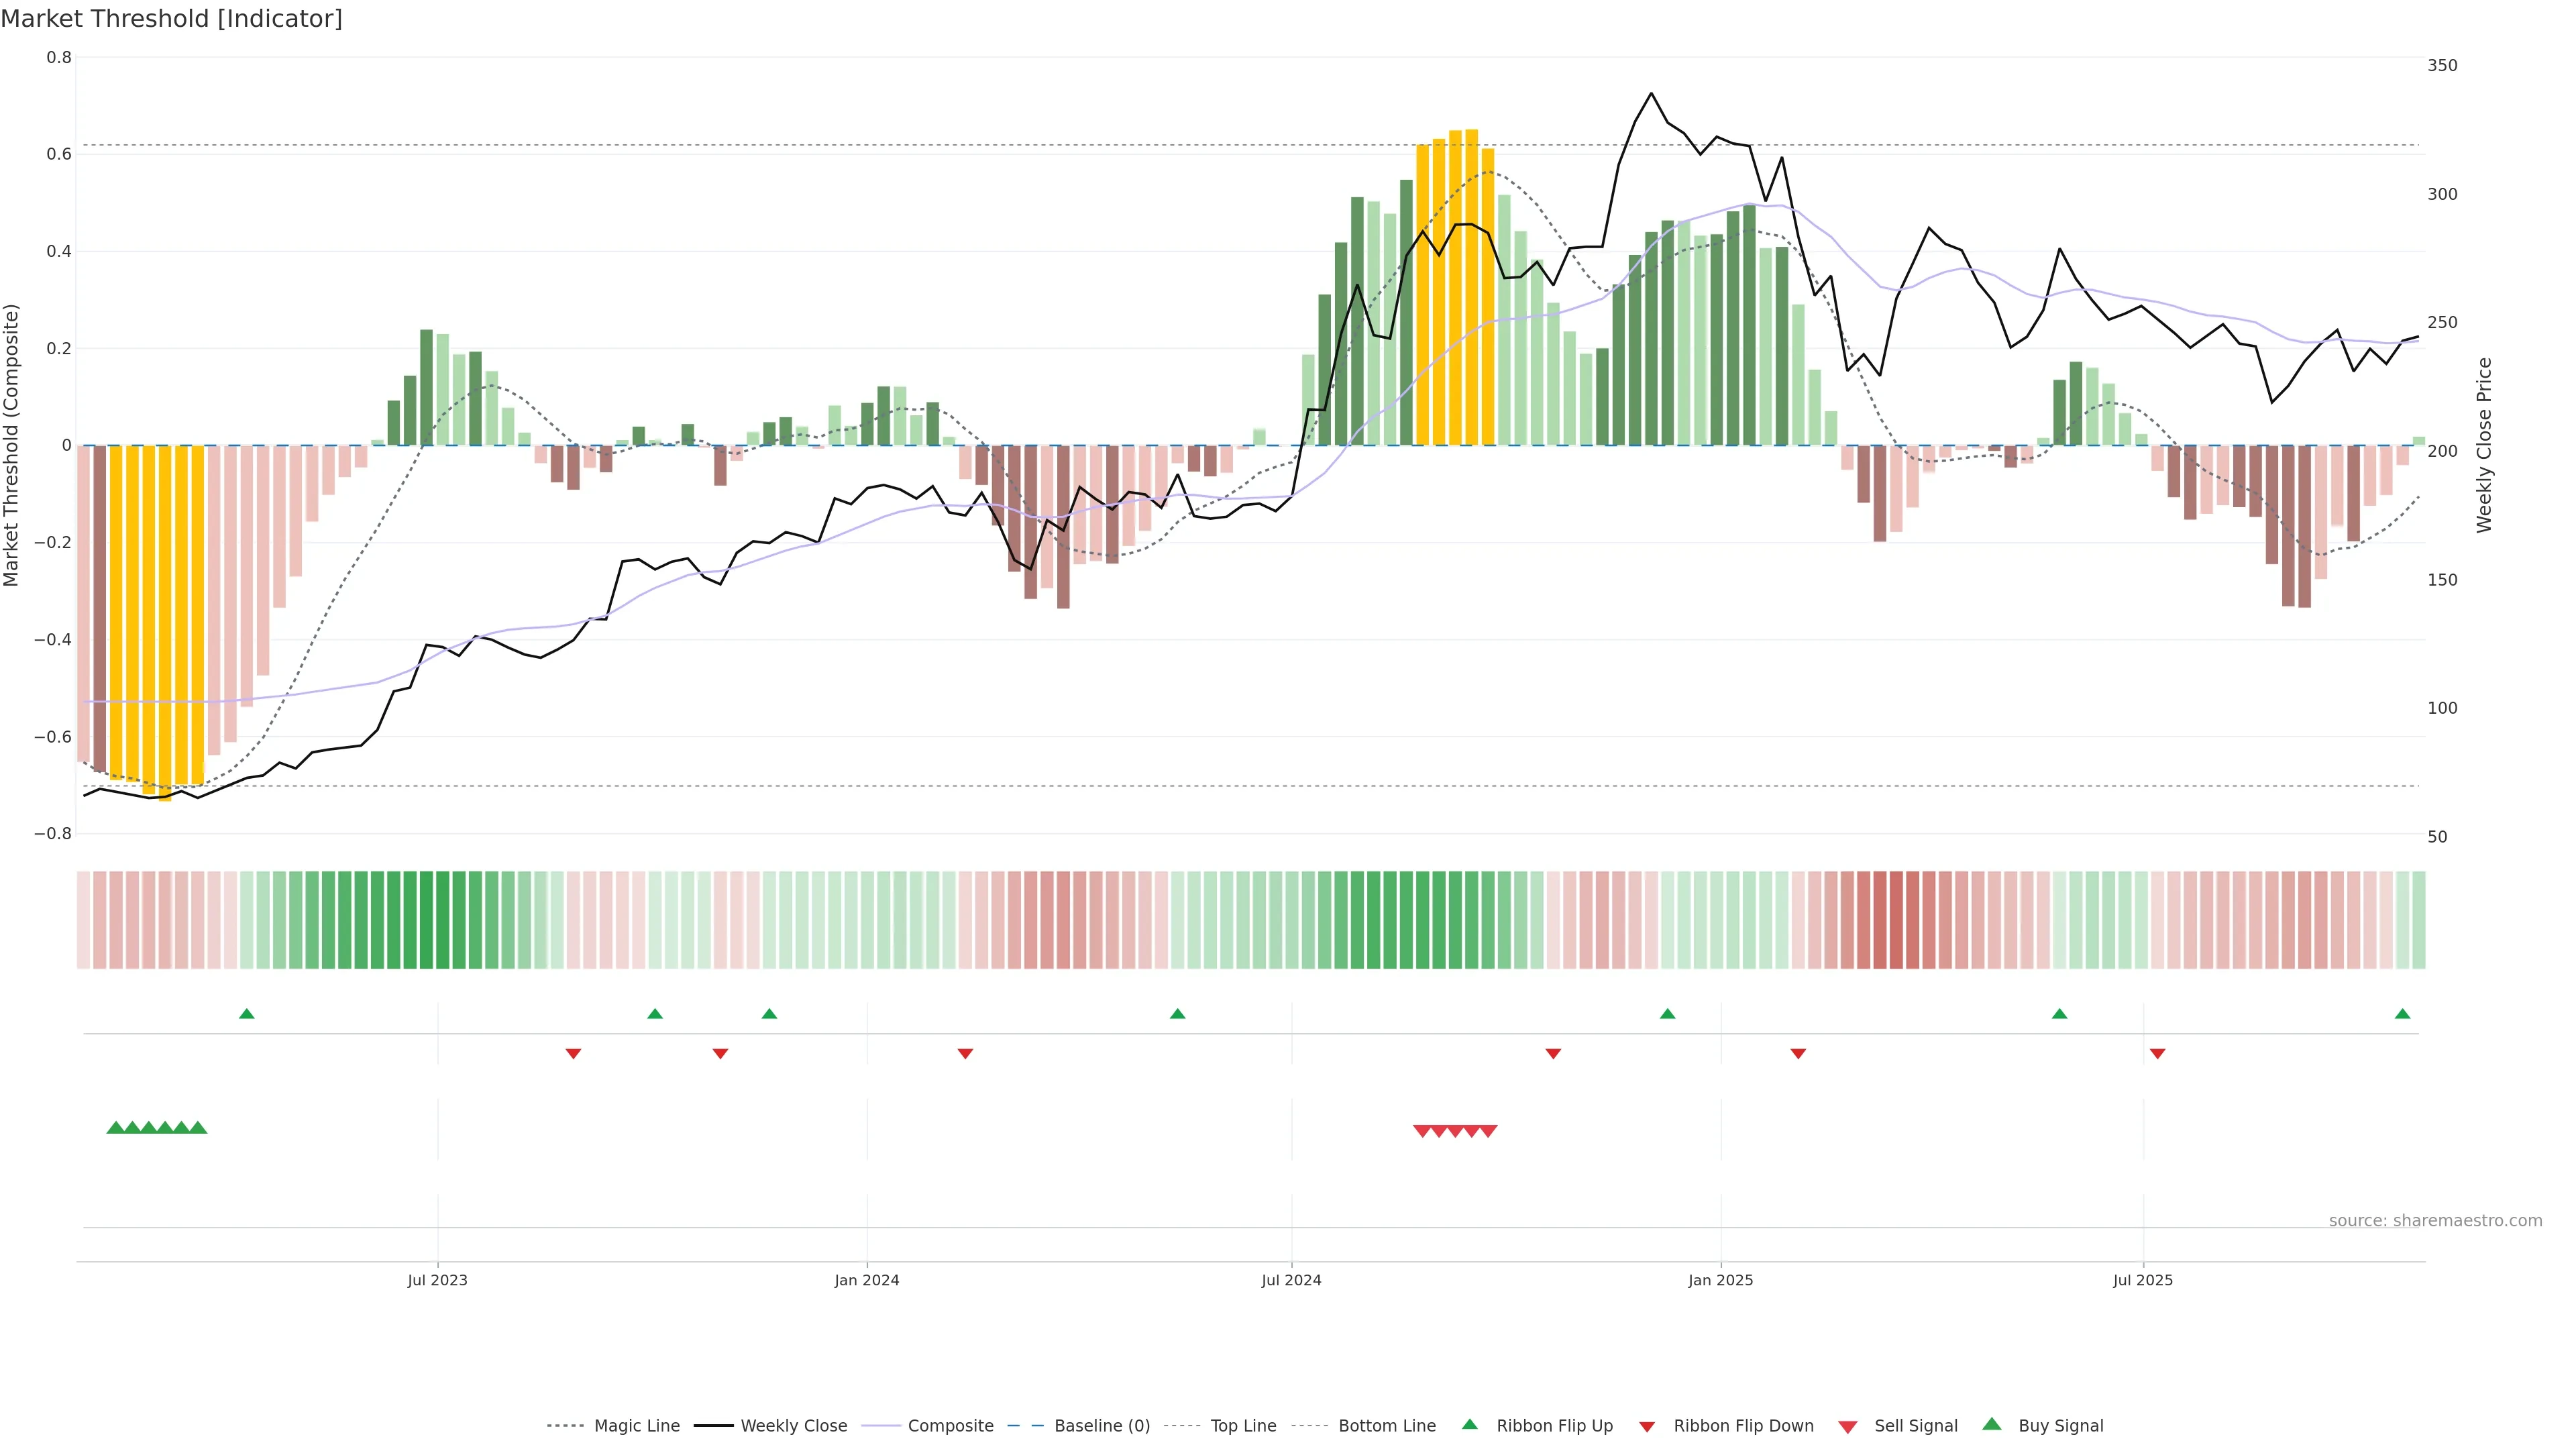
Task: Click the Ribbon Flip Up legend label
Action: pyautogui.click(x=1554, y=1426)
